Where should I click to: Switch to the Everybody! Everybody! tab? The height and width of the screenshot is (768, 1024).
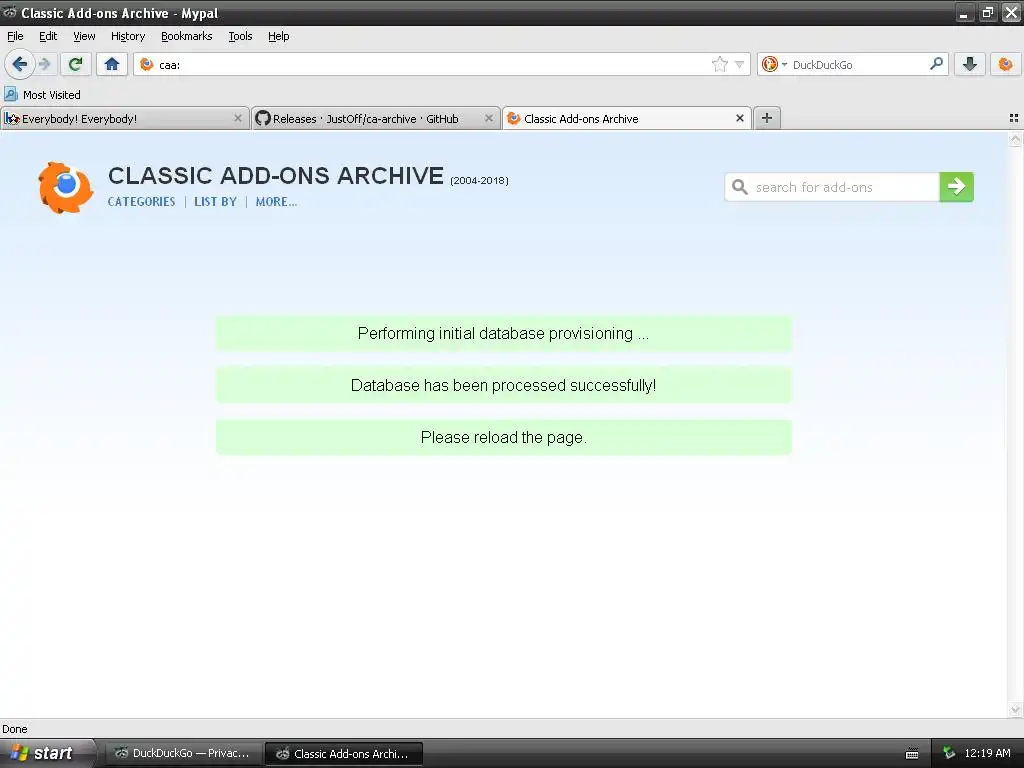[124, 118]
